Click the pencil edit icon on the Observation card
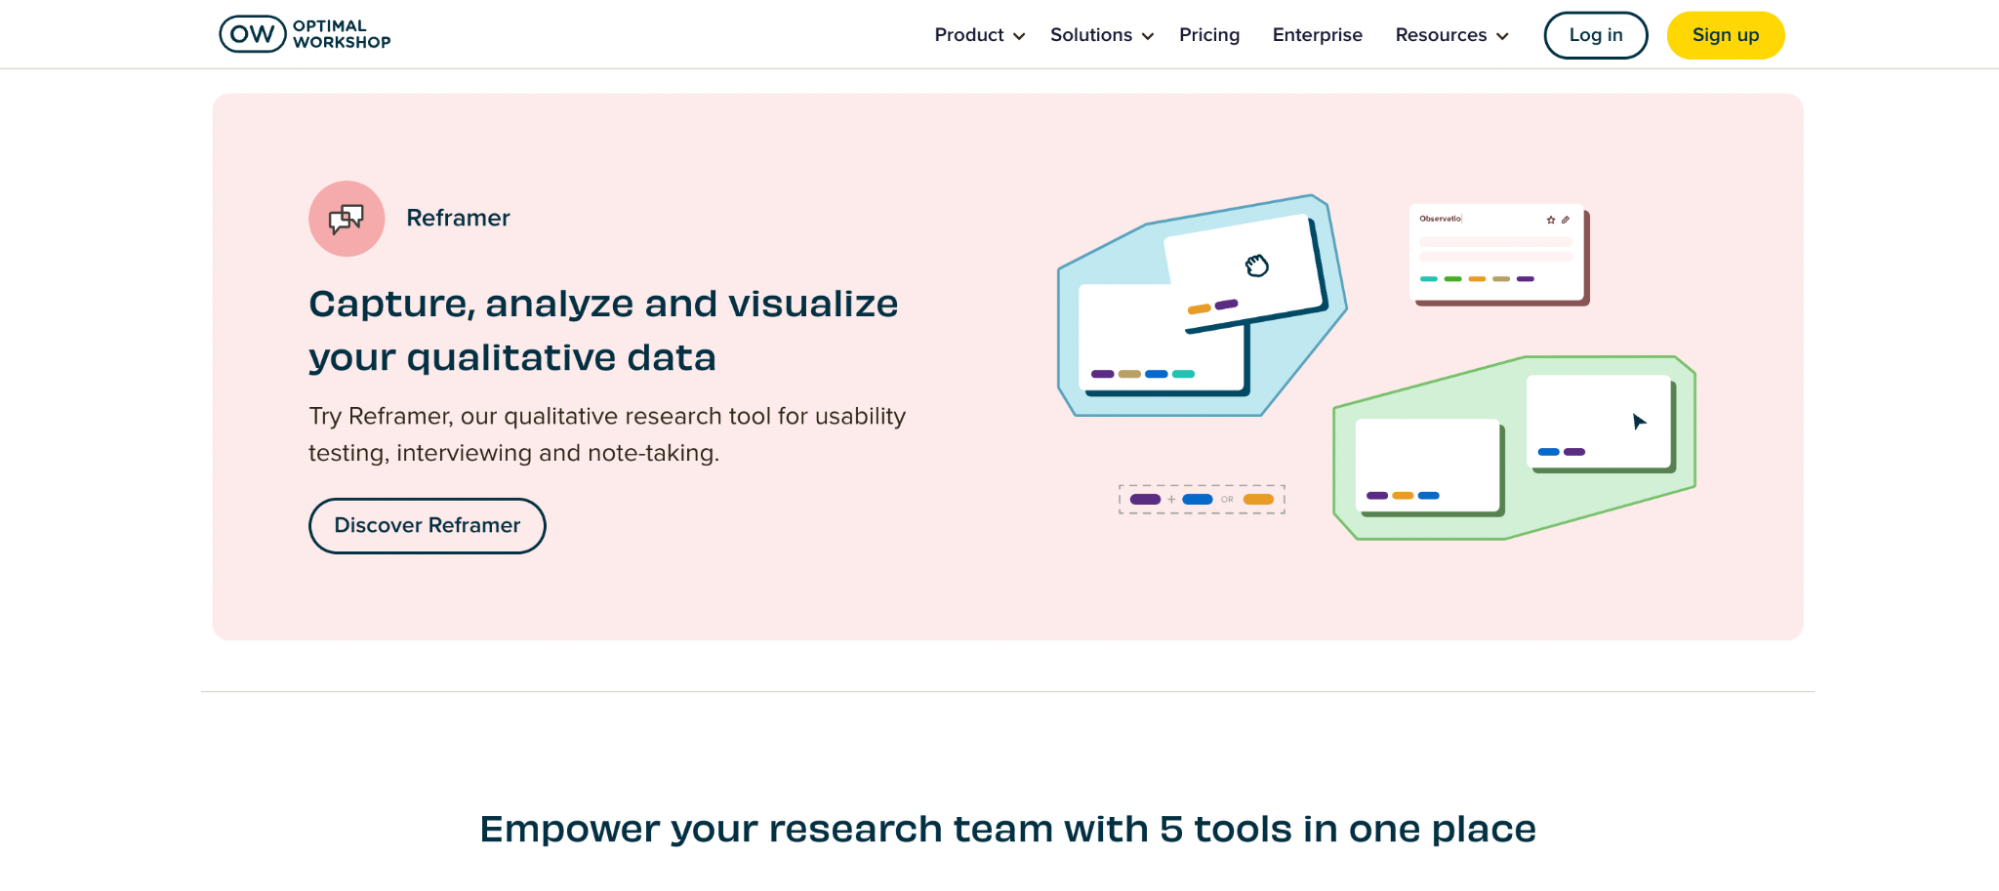This screenshot has height=891, width=1999. (1566, 219)
